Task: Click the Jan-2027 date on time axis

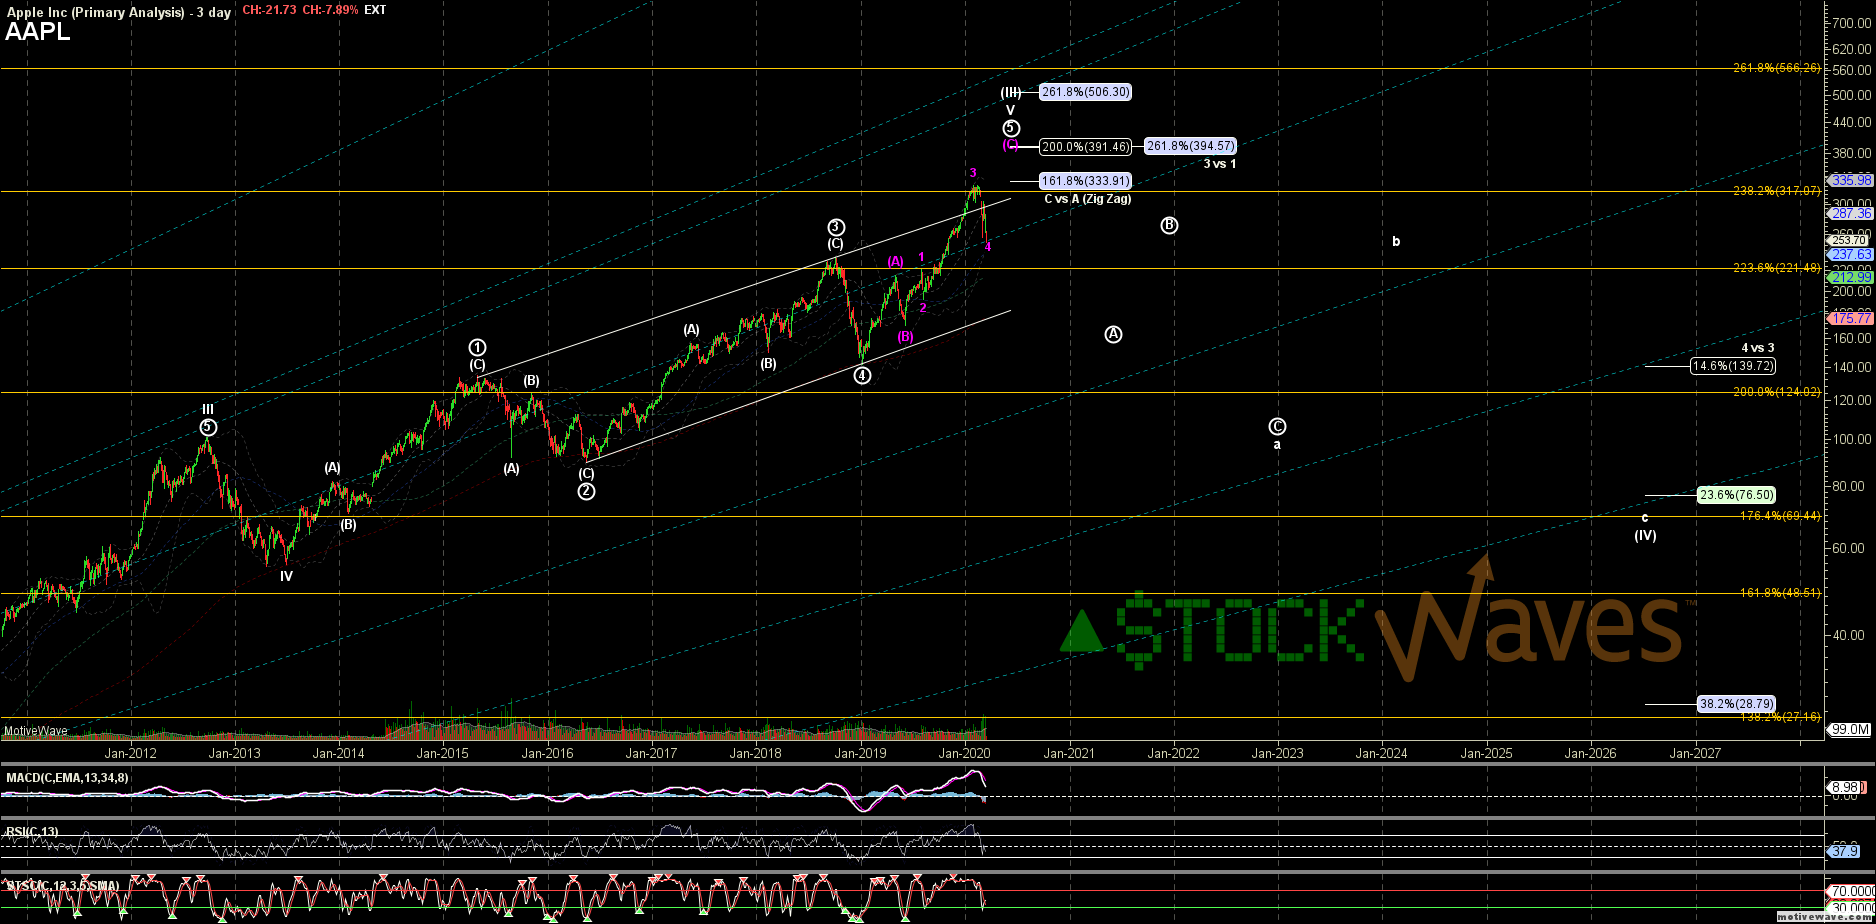Action: click(x=1694, y=753)
